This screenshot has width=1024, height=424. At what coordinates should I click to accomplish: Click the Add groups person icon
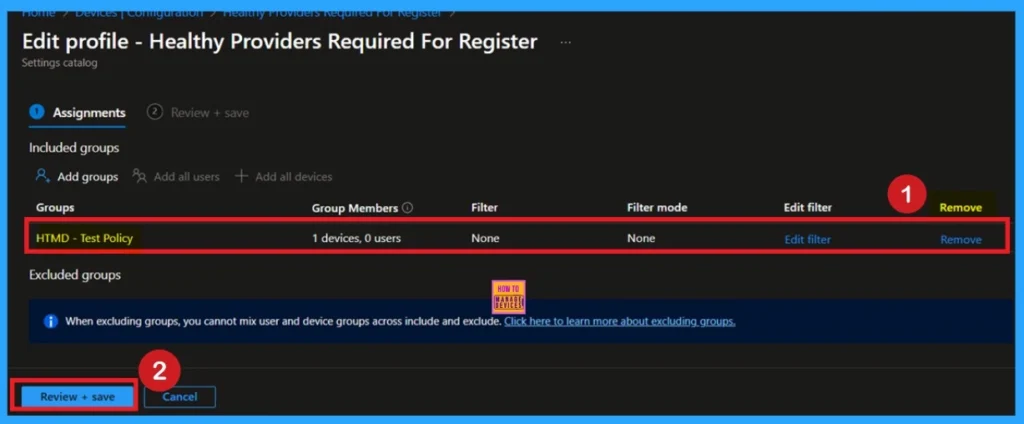pyautogui.click(x=43, y=176)
